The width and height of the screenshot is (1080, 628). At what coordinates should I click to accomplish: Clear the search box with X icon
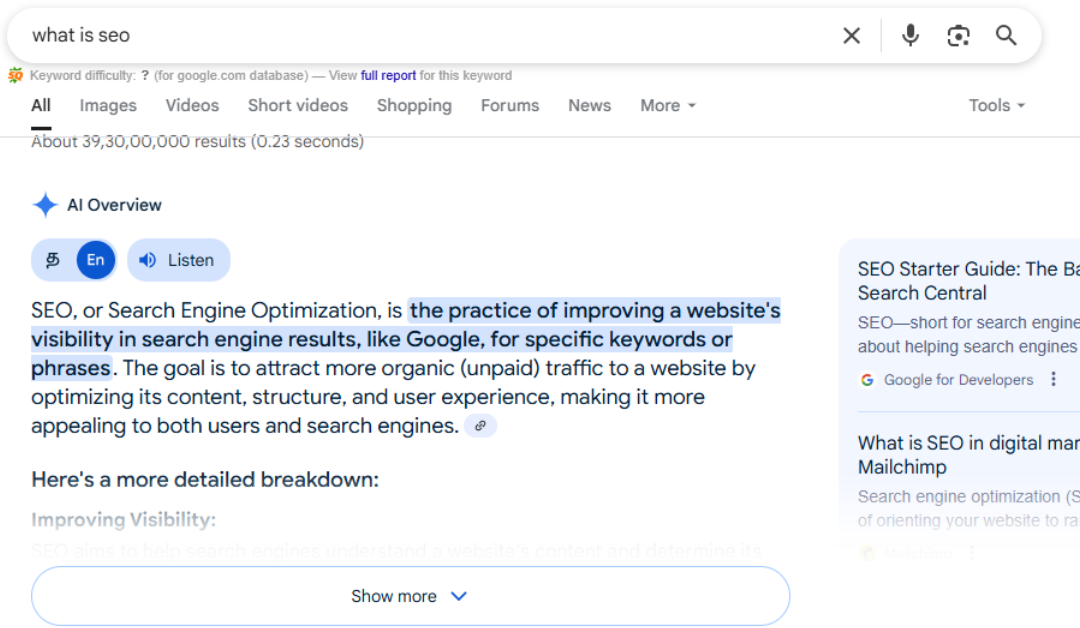(x=851, y=36)
